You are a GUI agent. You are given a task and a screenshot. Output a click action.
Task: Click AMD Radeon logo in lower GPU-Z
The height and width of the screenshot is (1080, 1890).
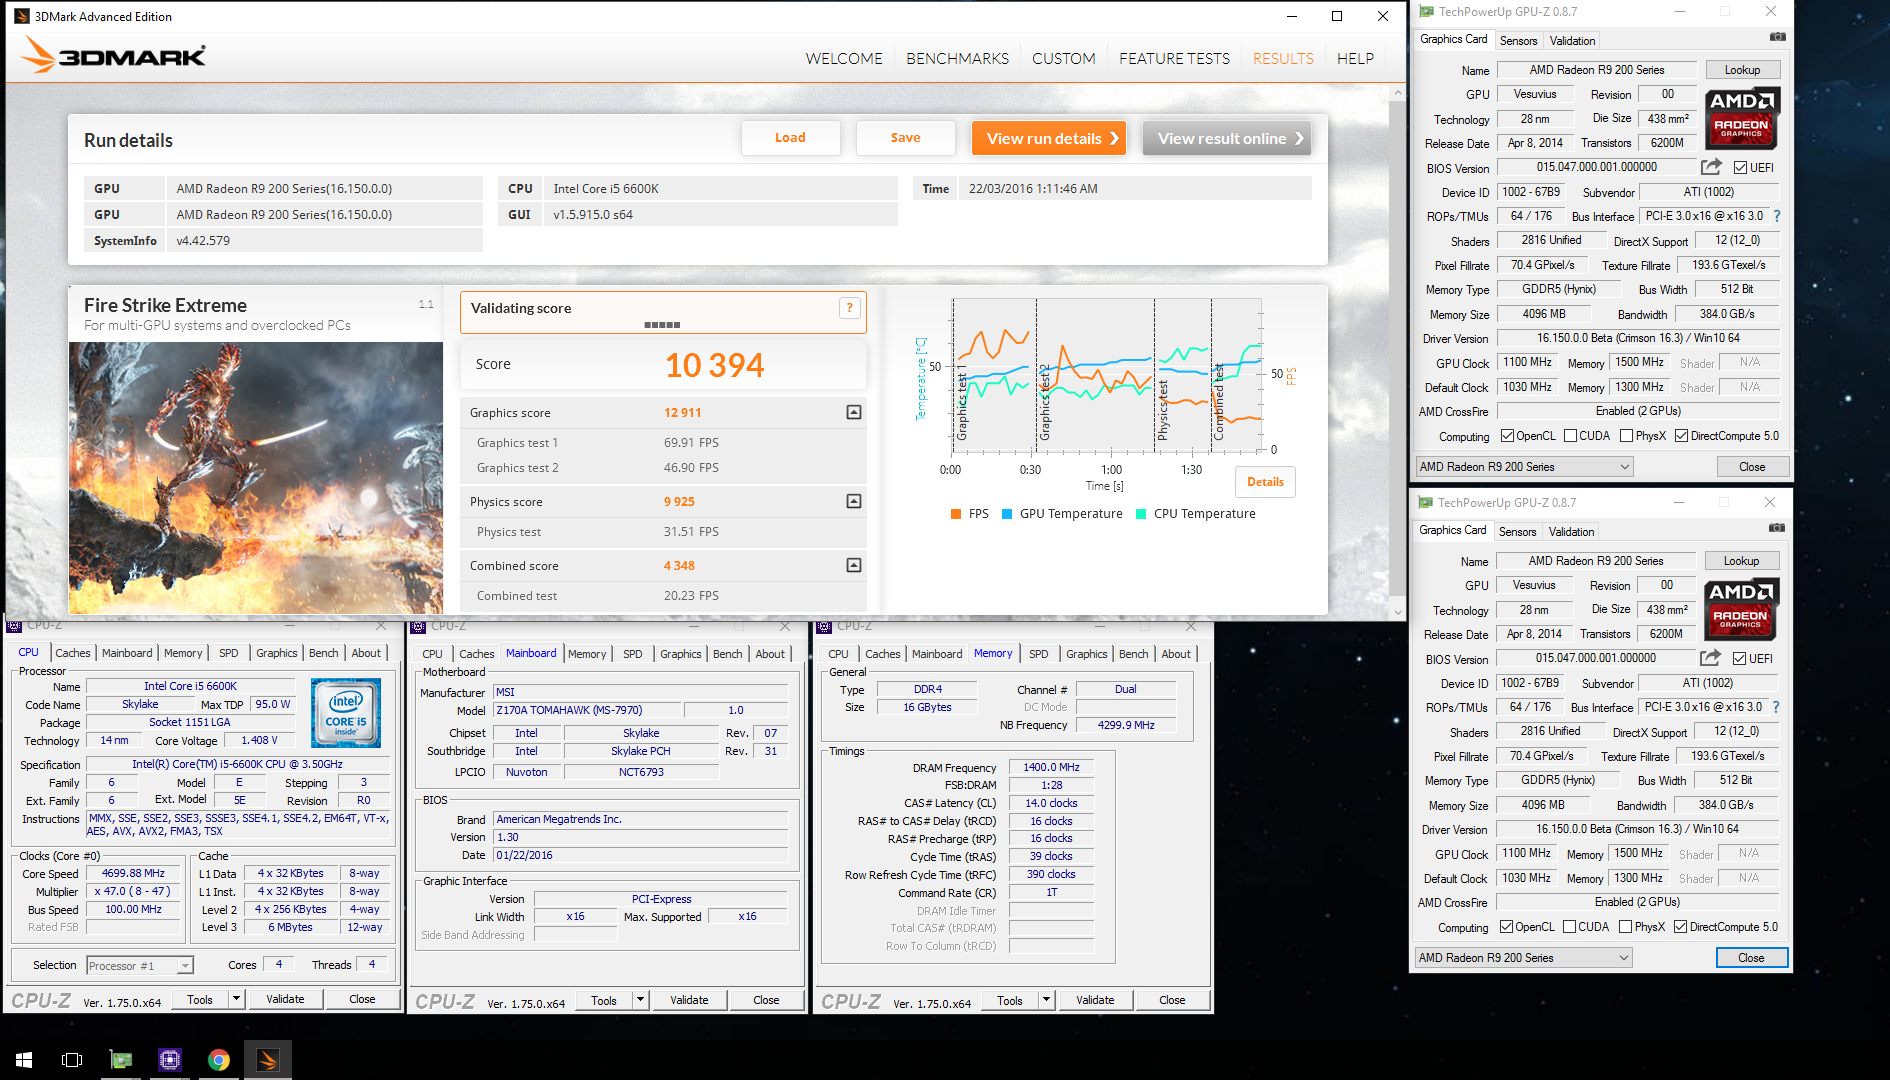(1741, 609)
